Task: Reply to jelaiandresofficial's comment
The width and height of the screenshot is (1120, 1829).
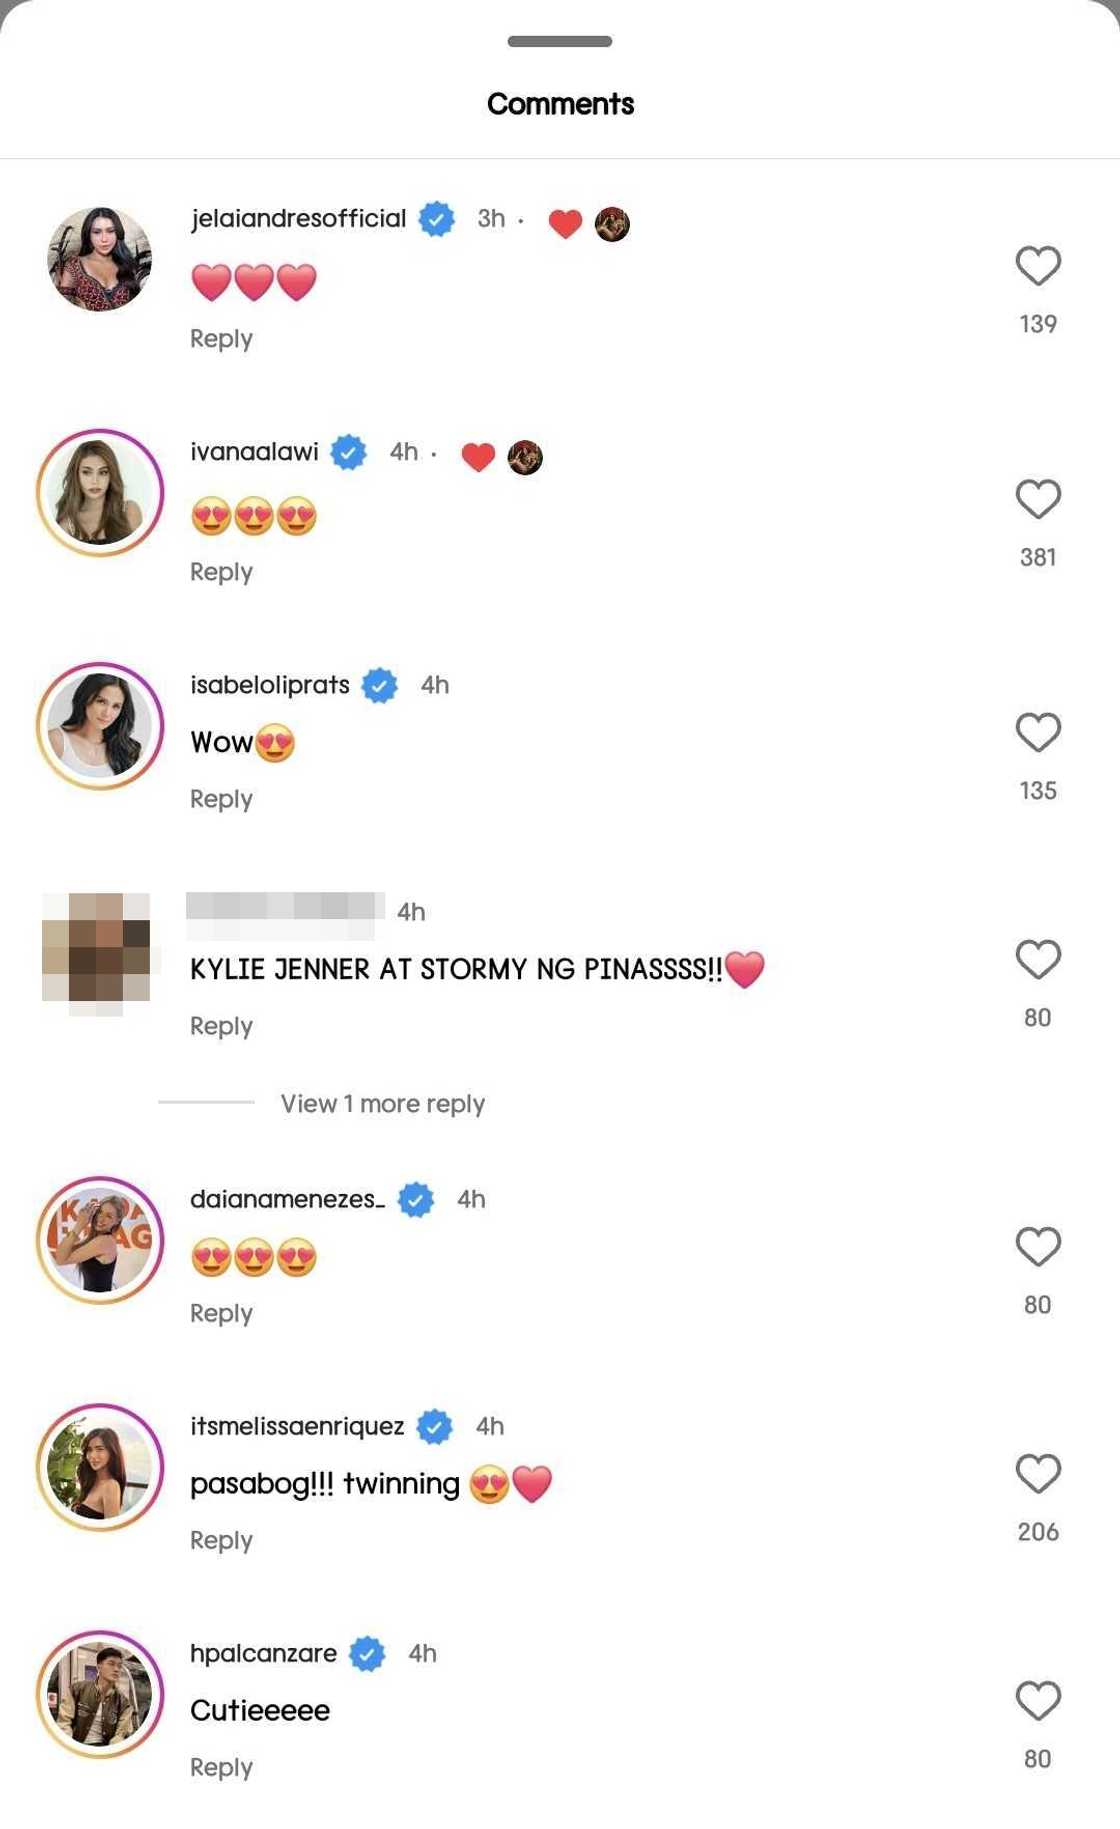Action: (x=221, y=339)
